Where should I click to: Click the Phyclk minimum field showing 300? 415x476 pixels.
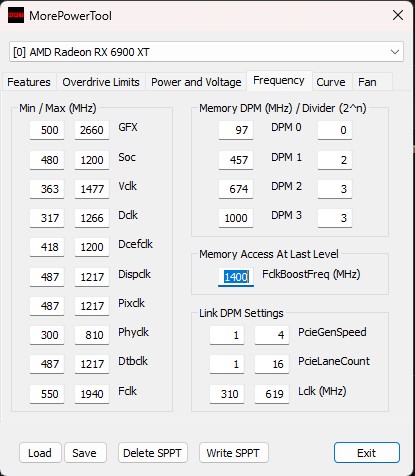coord(47,335)
